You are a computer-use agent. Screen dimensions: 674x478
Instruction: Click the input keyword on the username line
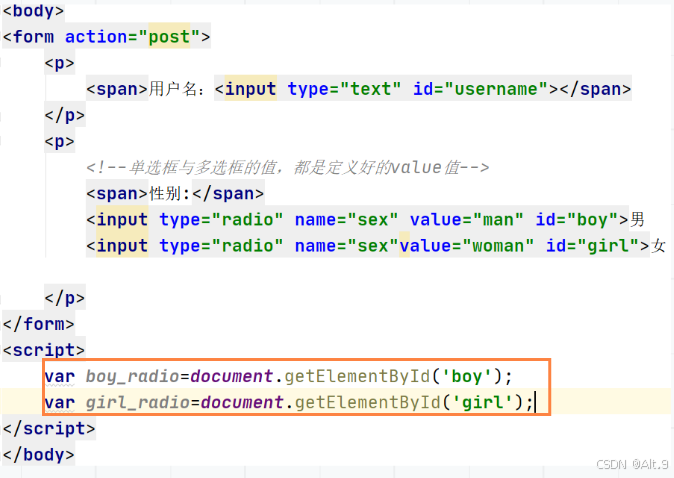[x=251, y=89]
